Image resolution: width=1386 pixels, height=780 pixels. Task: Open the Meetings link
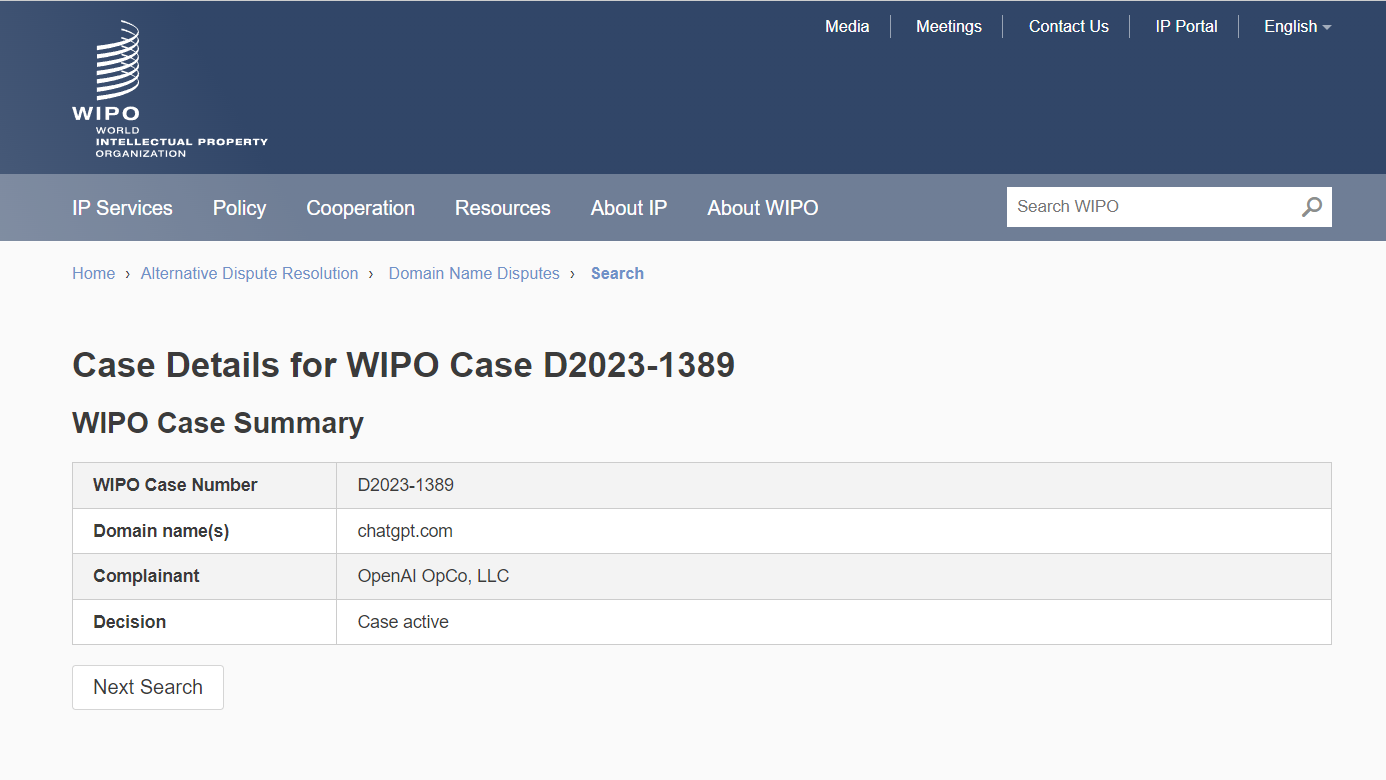pyautogui.click(x=949, y=27)
